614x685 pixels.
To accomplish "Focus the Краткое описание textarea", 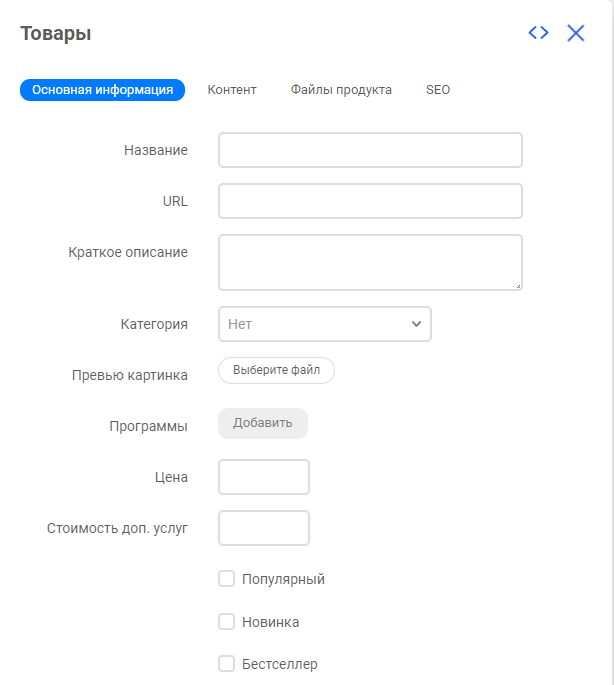I will point(370,262).
